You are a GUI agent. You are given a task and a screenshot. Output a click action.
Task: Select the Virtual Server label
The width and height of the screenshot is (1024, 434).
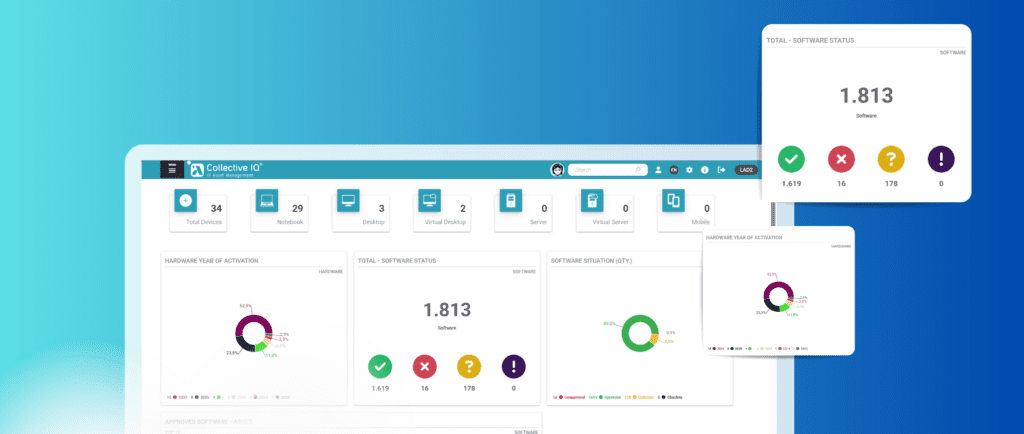click(x=611, y=223)
